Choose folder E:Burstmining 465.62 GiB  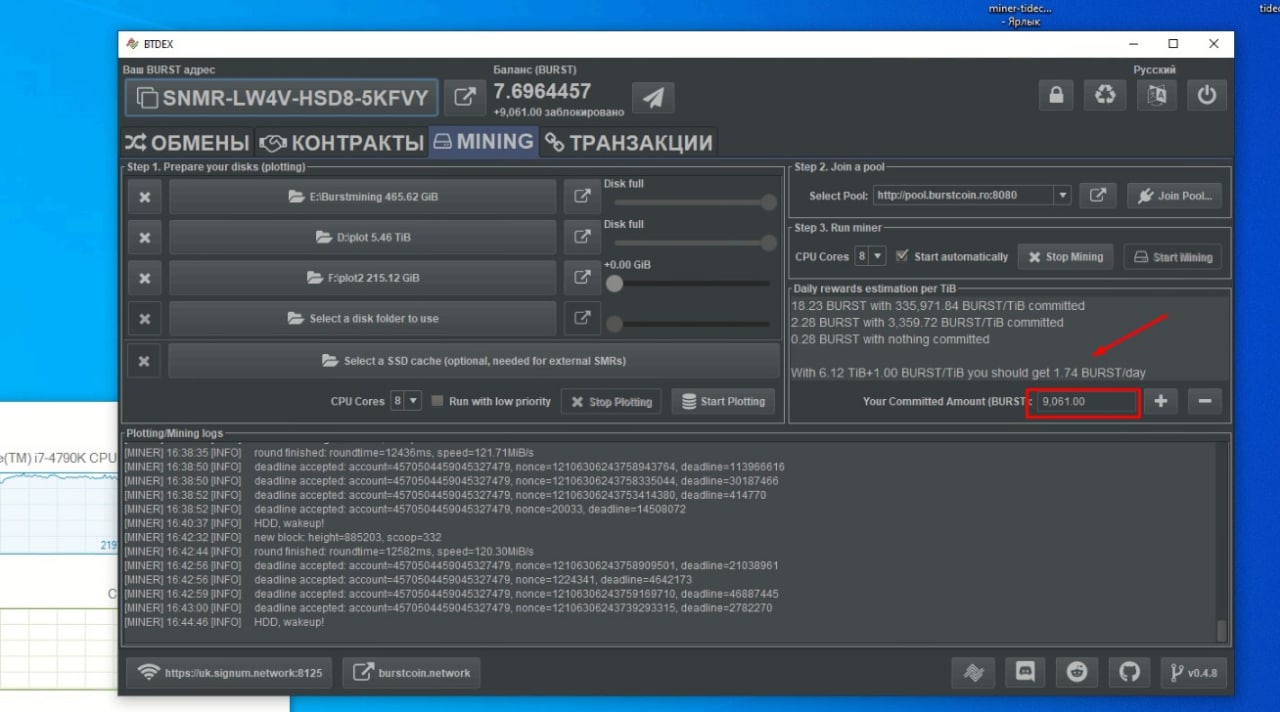pos(362,197)
